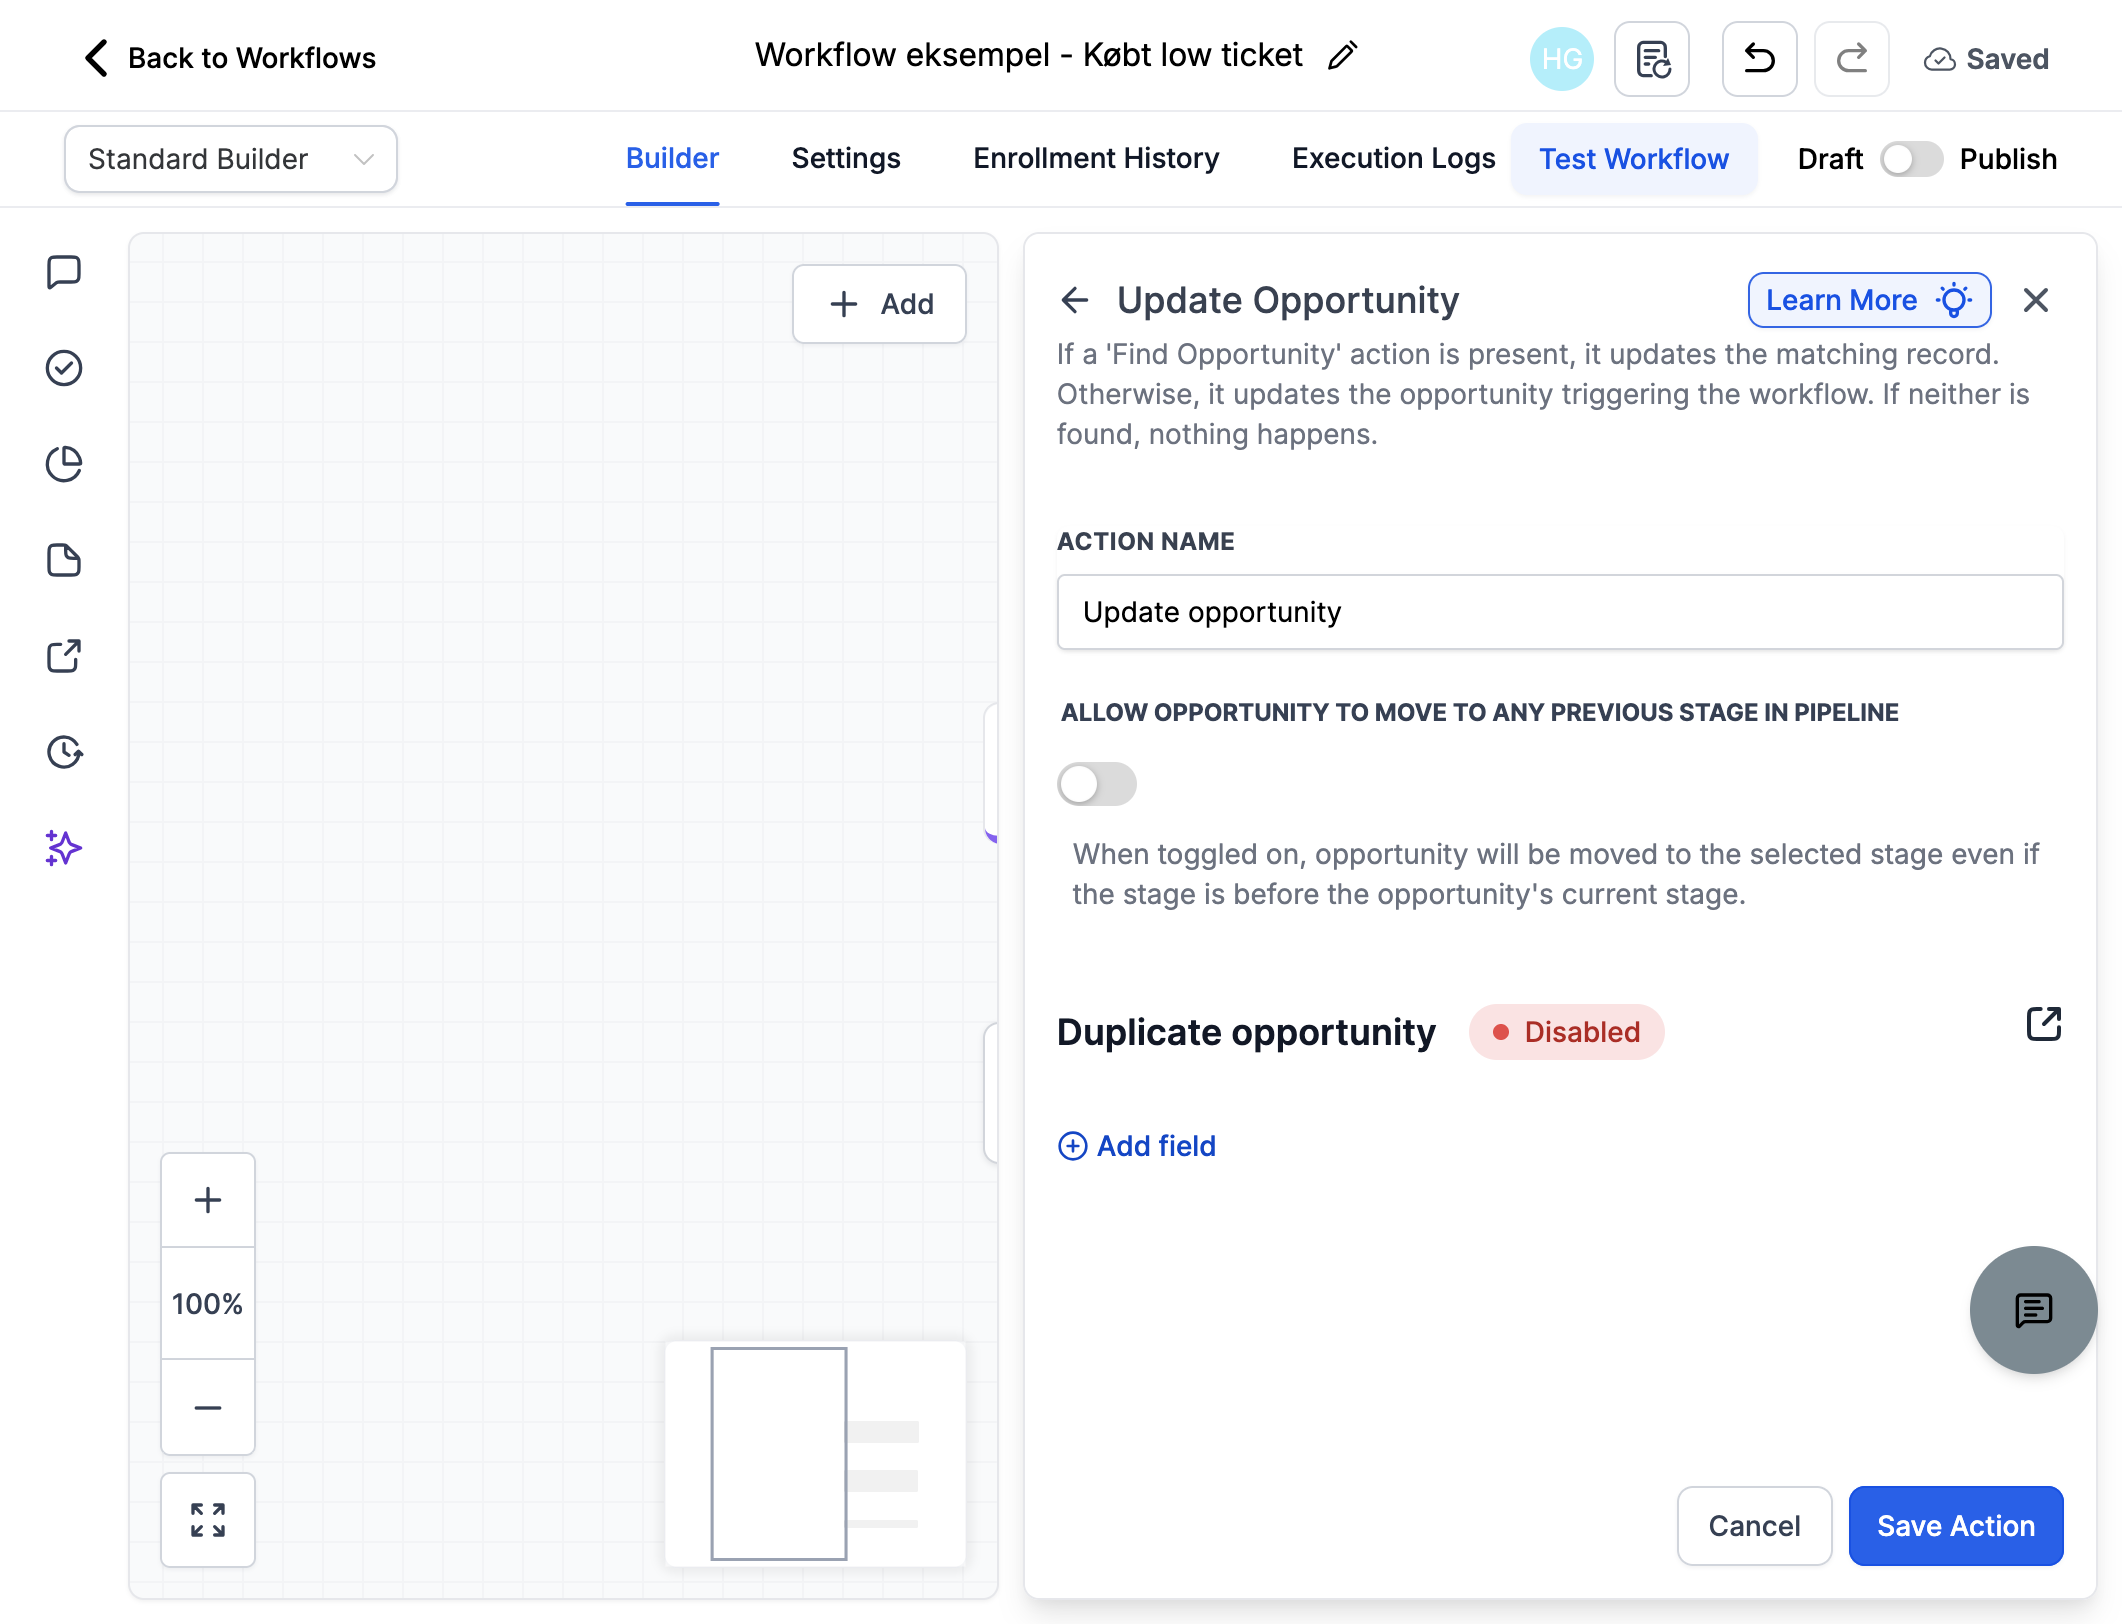
Task: Open the AI sparkle sidebar icon
Action: click(x=64, y=848)
